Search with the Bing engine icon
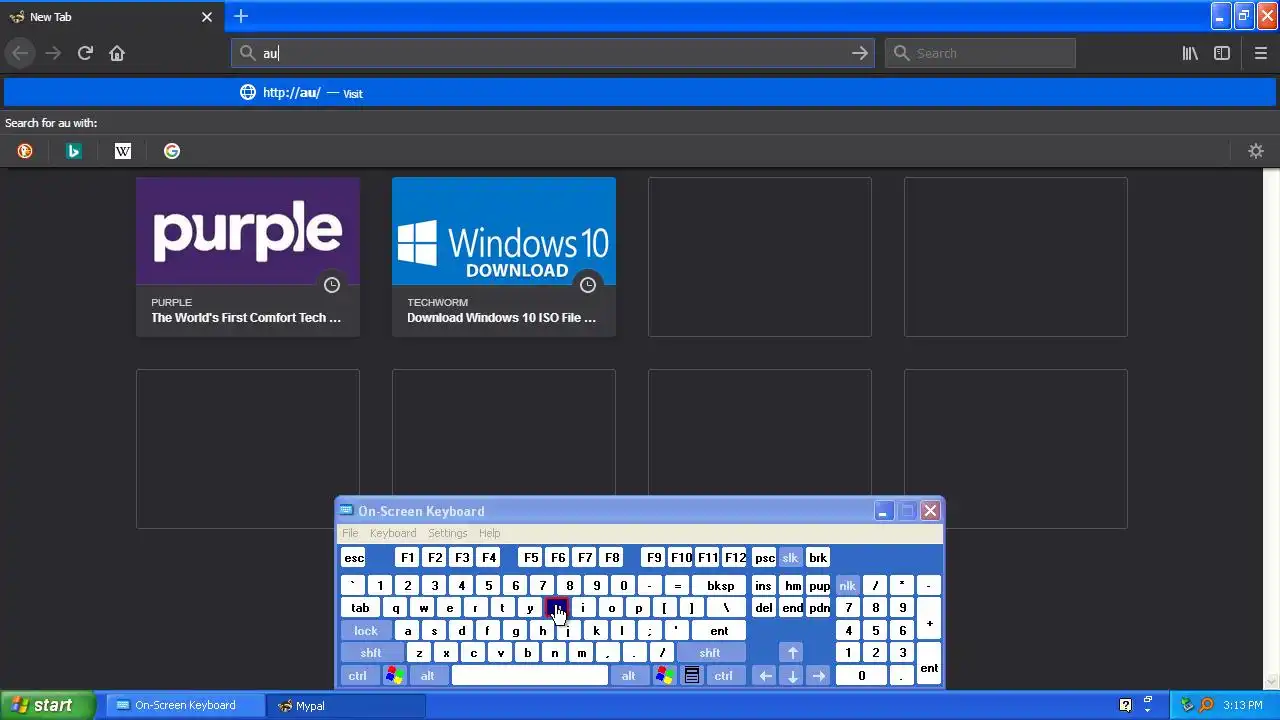The width and height of the screenshot is (1280, 720). click(74, 151)
